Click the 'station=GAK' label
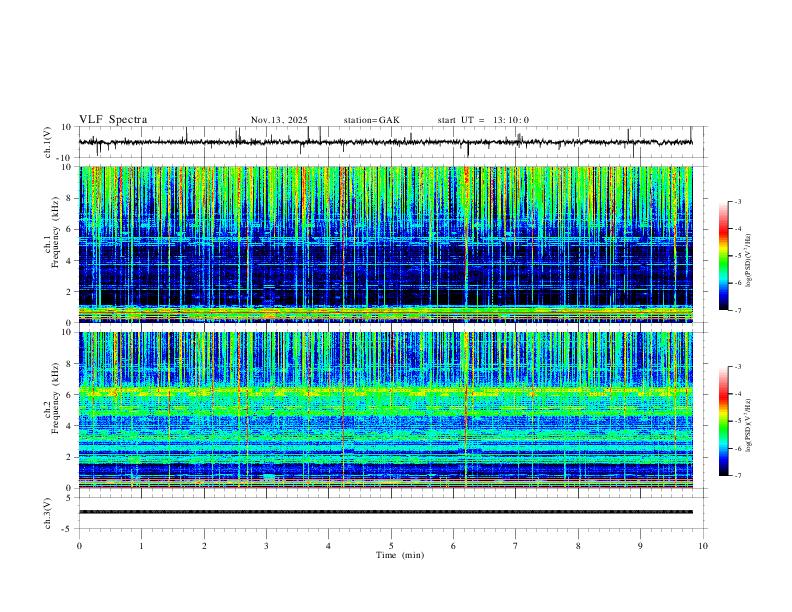The width and height of the screenshot is (792, 612). 372,120
